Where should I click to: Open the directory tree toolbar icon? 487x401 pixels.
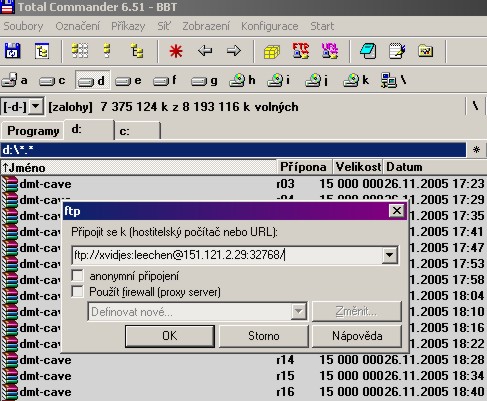[42, 51]
